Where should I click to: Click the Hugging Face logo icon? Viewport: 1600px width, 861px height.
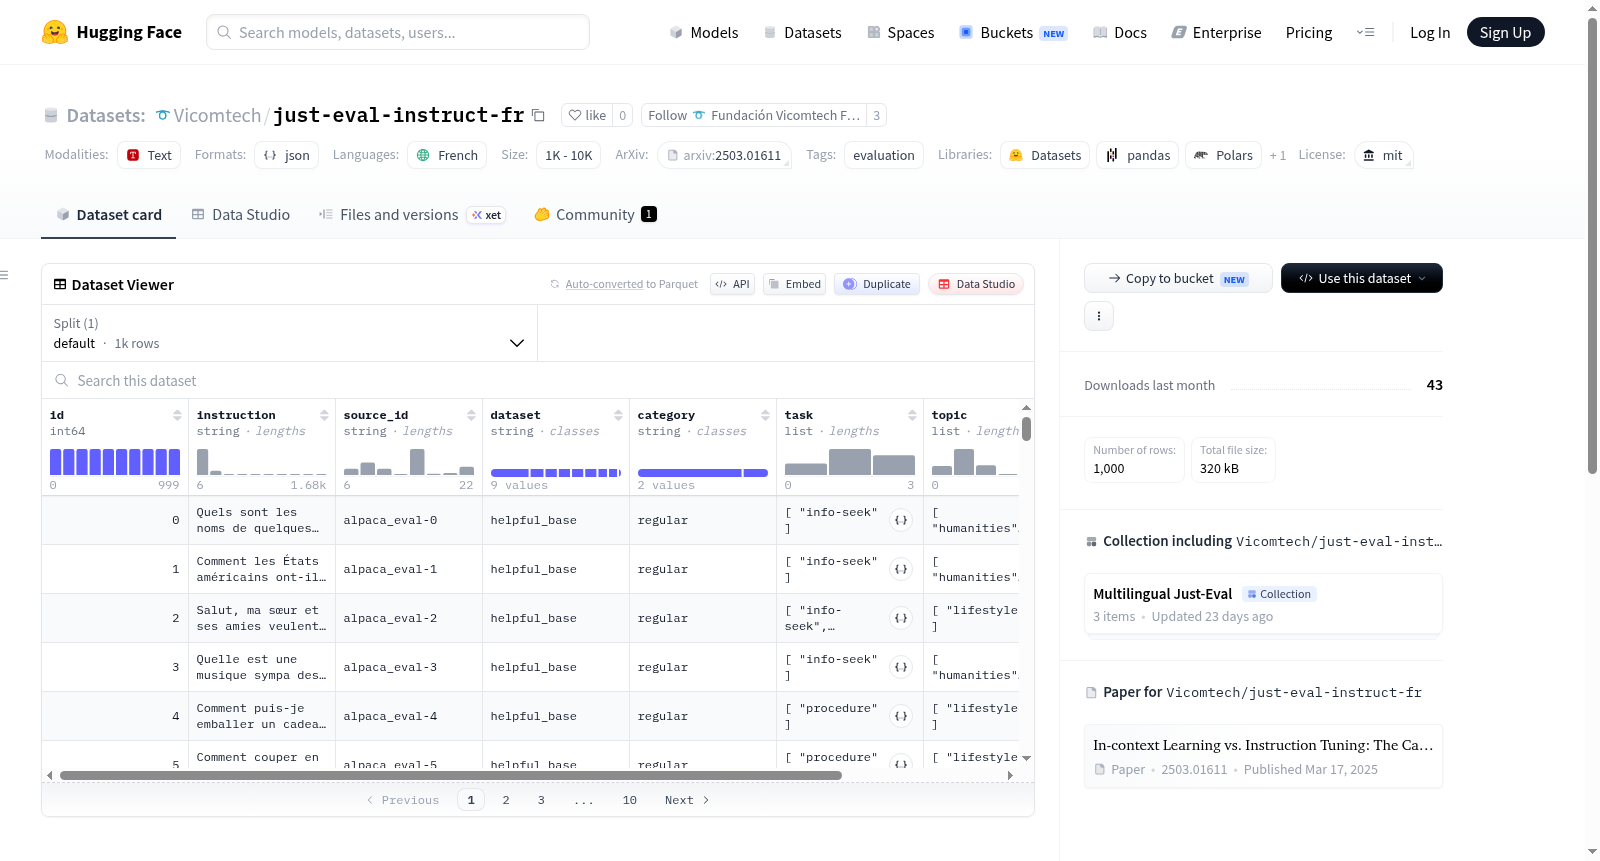pyautogui.click(x=55, y=32)
